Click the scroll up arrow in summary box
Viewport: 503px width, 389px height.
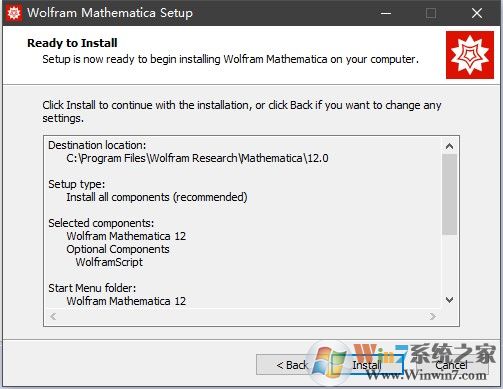coord(449,146)
